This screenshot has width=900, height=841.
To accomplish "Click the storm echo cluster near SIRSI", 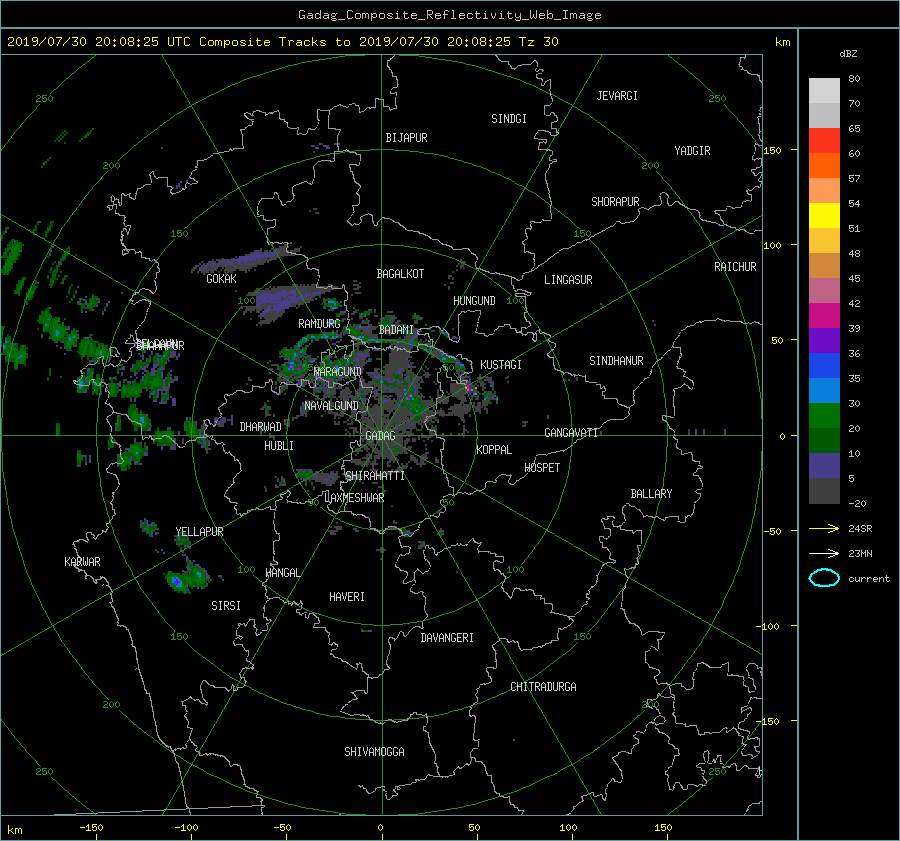I will pyautogui.click(x=187, y=575).
